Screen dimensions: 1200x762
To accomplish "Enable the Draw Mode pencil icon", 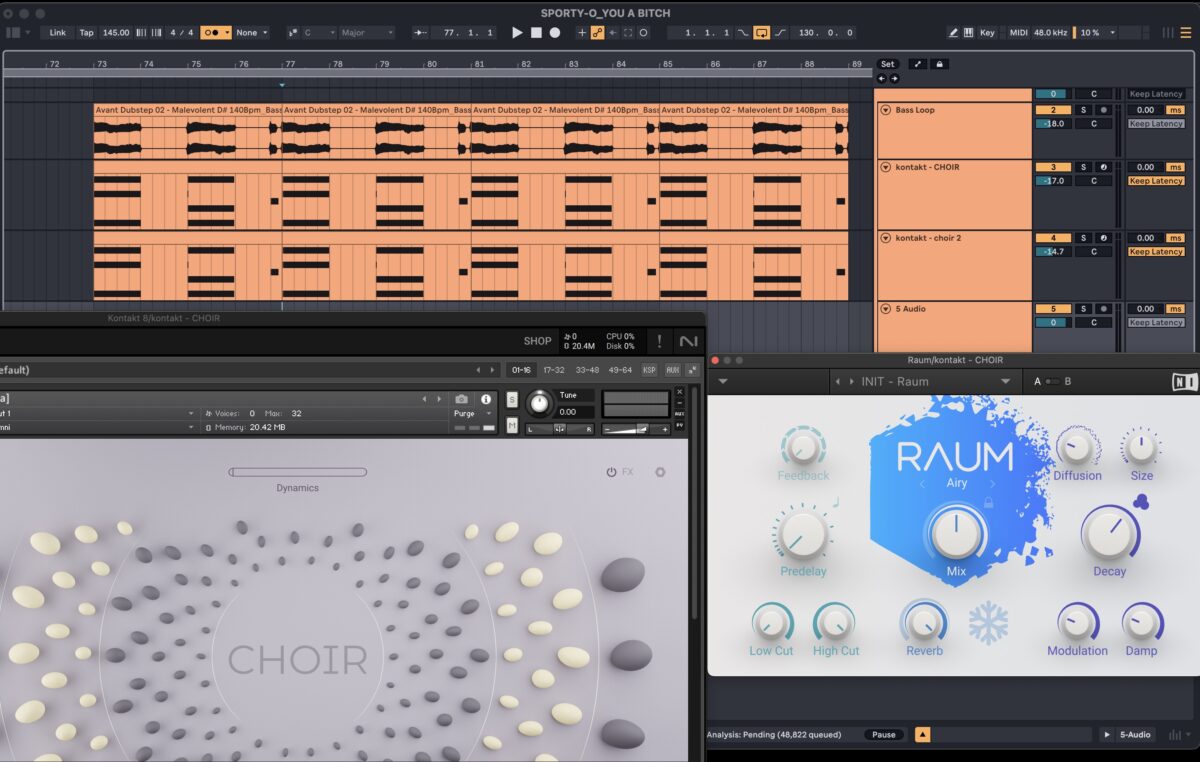I will point(953,32).
